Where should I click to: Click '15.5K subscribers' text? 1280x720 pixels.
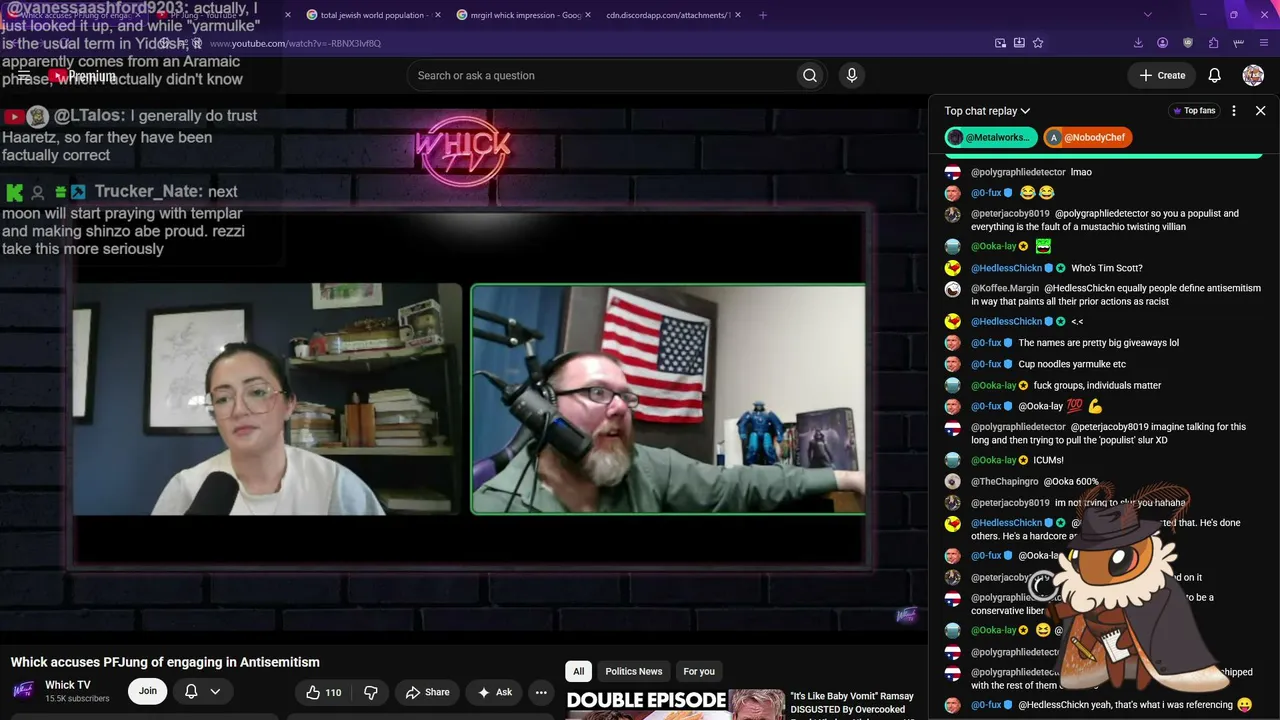pos(77,699)
